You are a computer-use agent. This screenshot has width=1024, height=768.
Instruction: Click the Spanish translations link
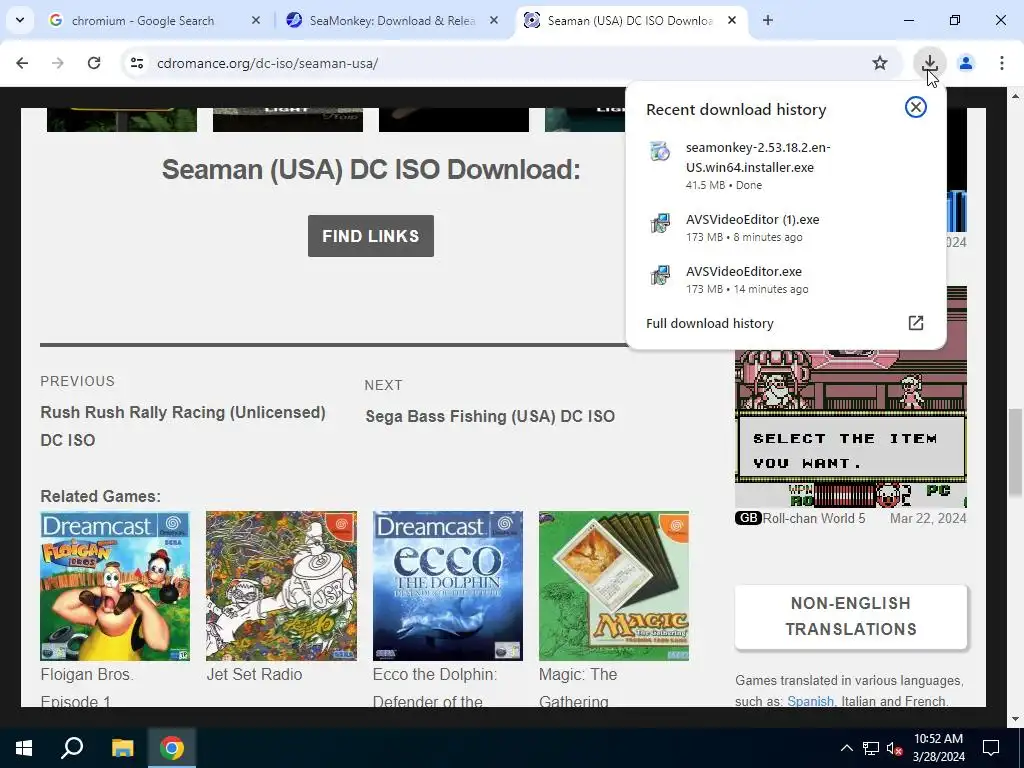pyautogui.click(x=810, y=701)
